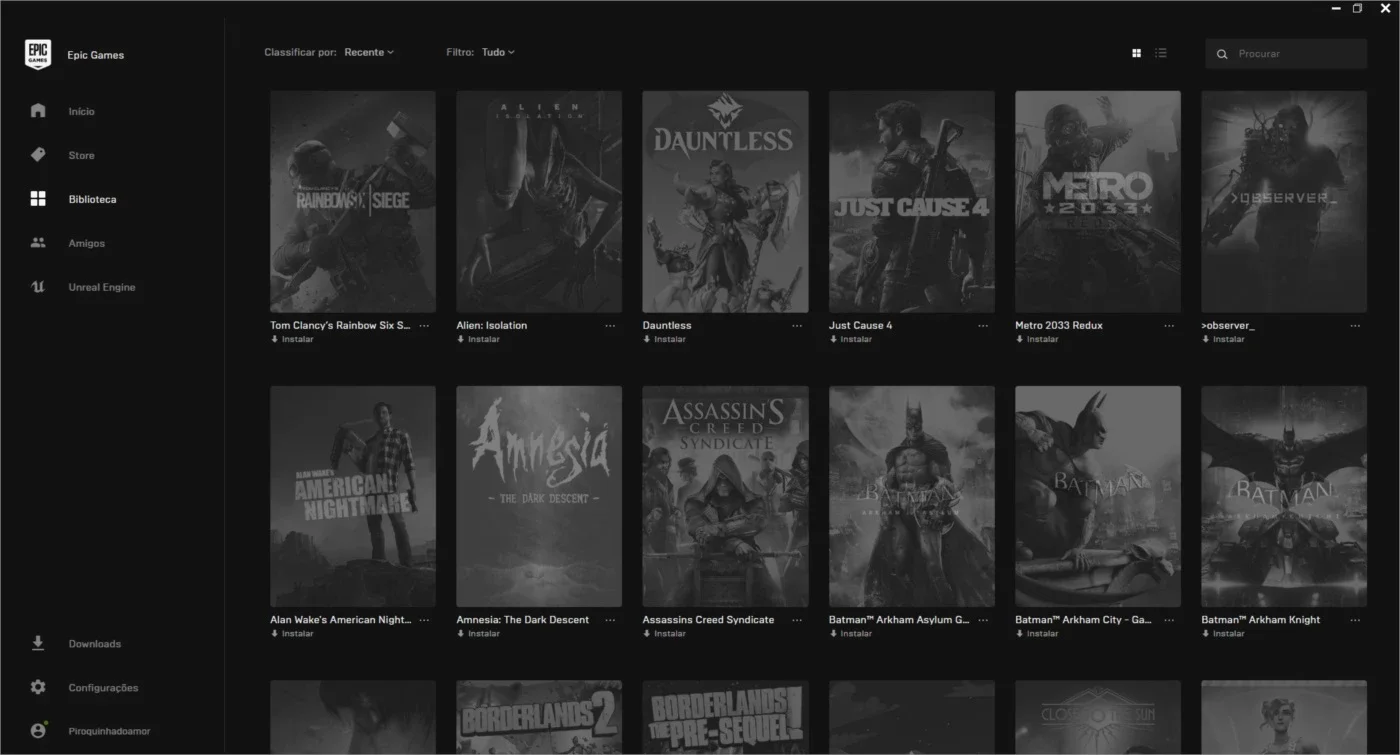Select the Biblioteca grid icon
The width and height of the screenshot is (1400, 755).
click(x=38, y=199)
